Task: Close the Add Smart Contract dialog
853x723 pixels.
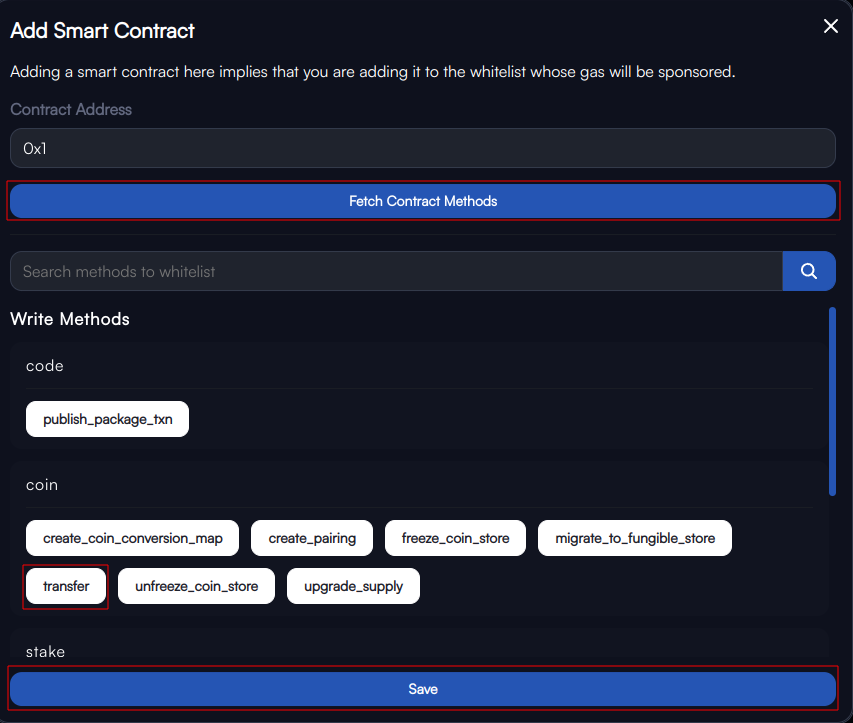Action: pyautogui.click(x=830, y=26)
